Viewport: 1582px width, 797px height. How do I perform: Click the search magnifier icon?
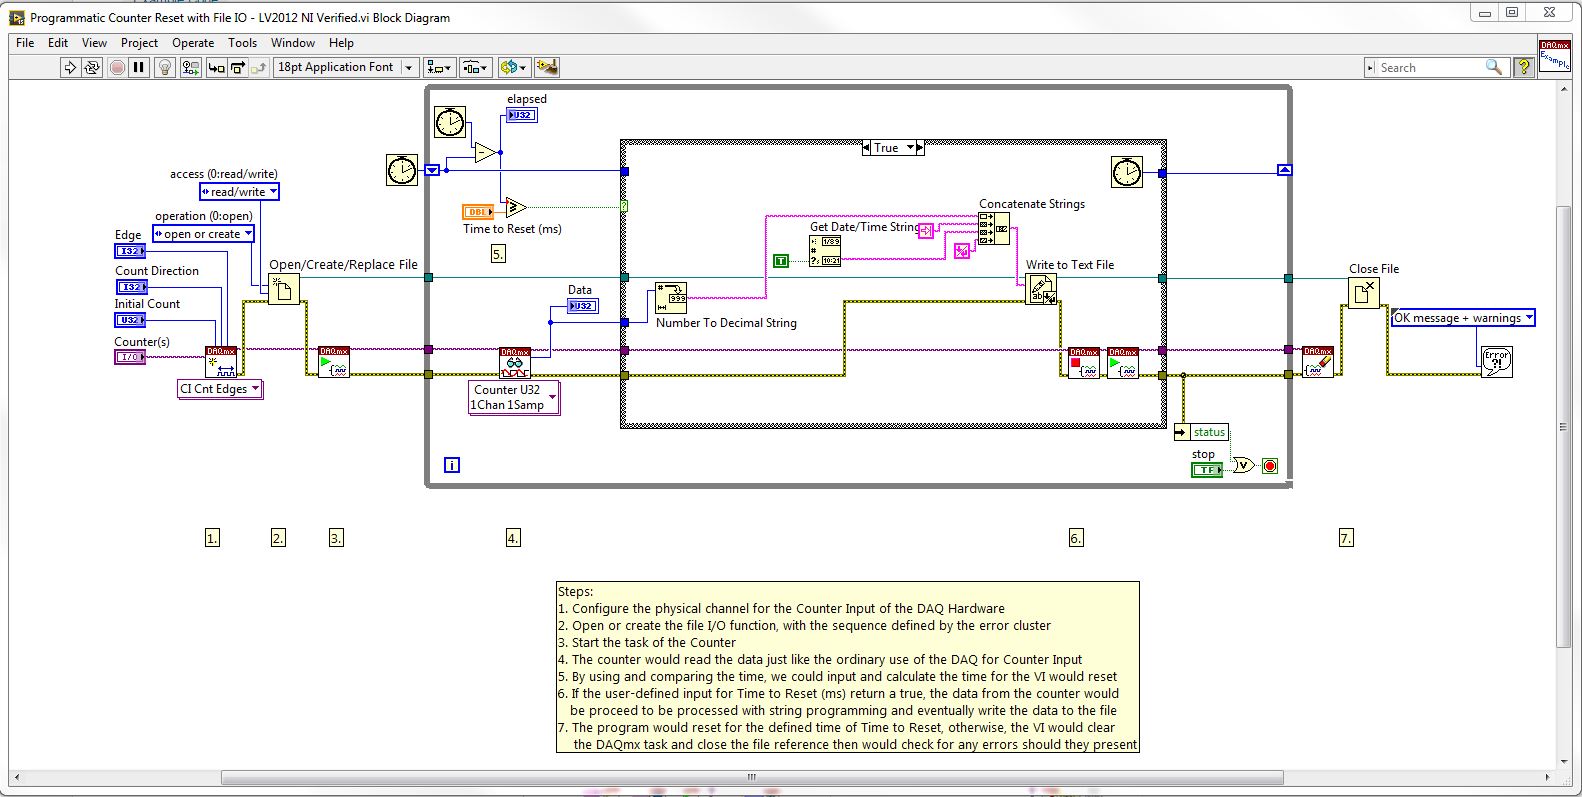[x=1493, y=67]
